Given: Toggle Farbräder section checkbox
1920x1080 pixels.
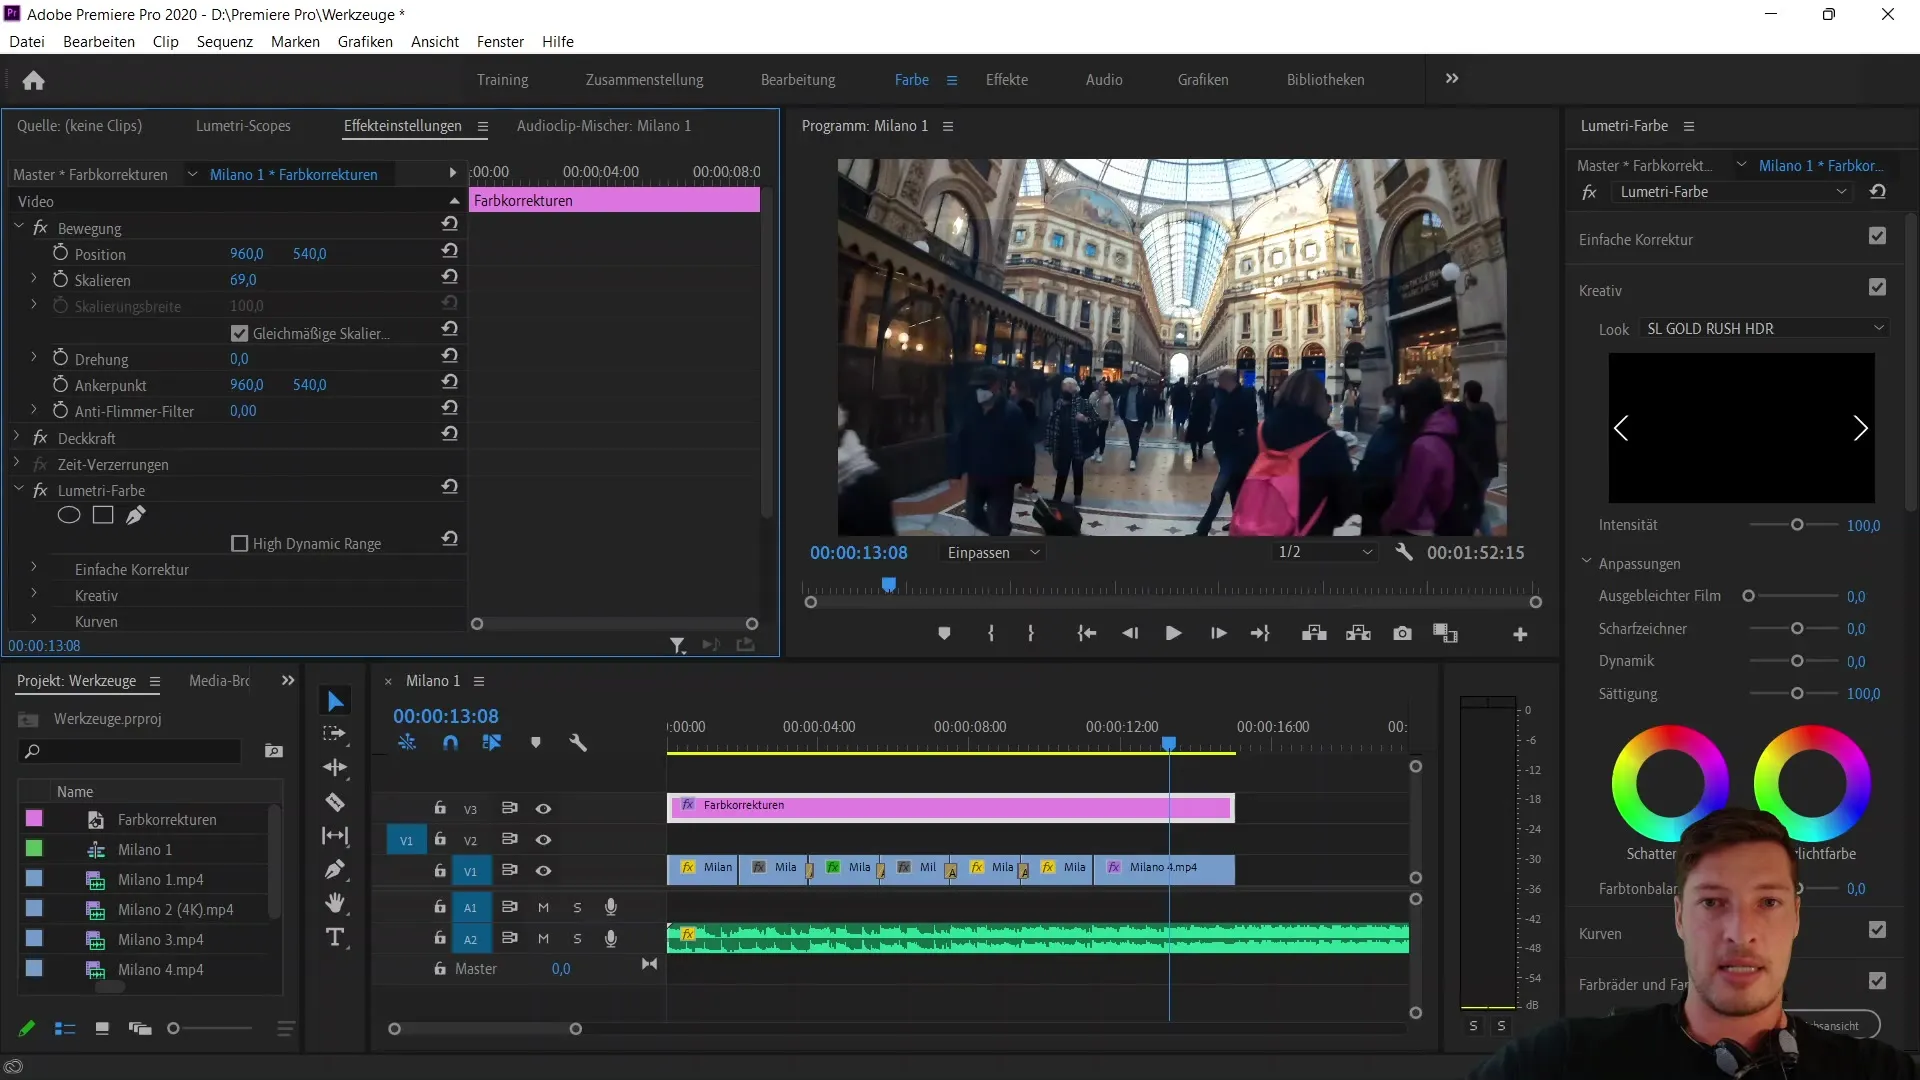Looking at the screenshot, I should coord(1877,981).
